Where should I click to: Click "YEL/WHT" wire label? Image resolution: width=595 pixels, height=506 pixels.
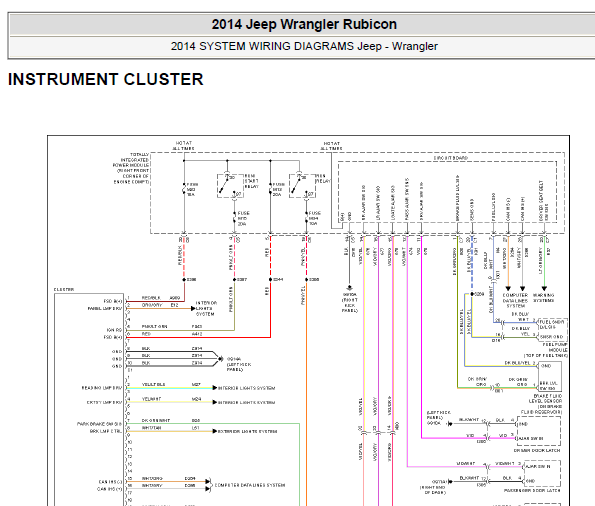point(151,399)
